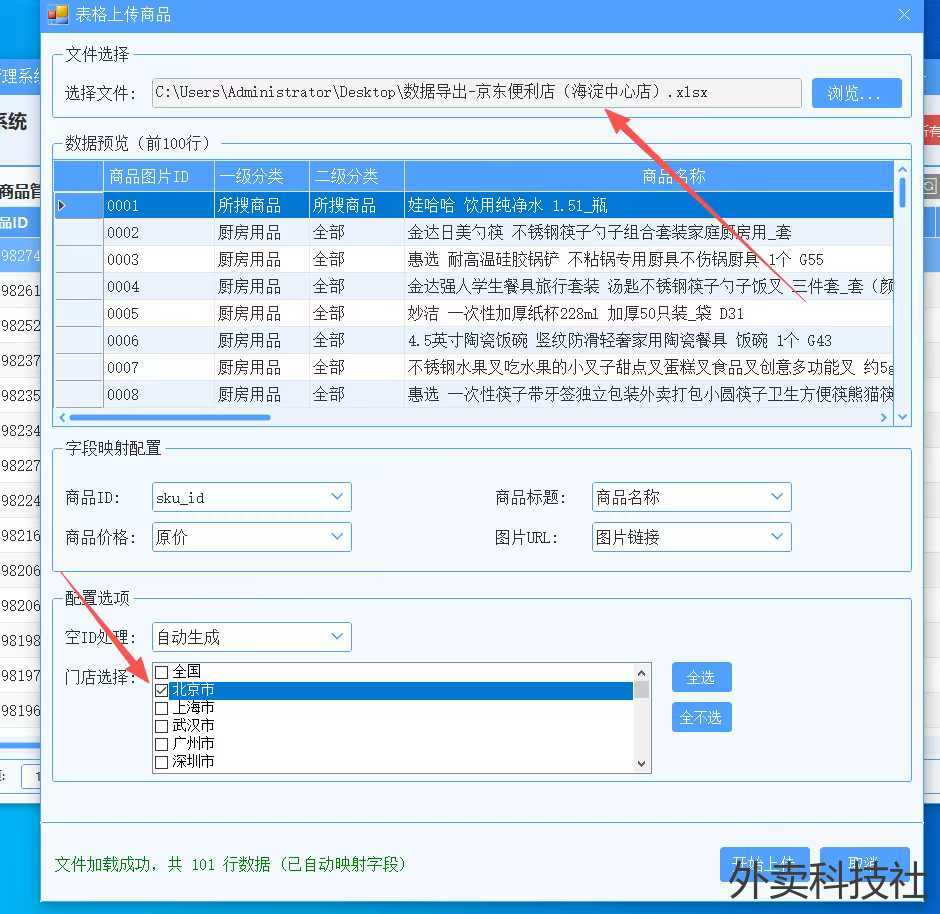Click 98252 row in background window
Image resolution: width=940 pixels, height=914 pixels.
pos(20,325)
